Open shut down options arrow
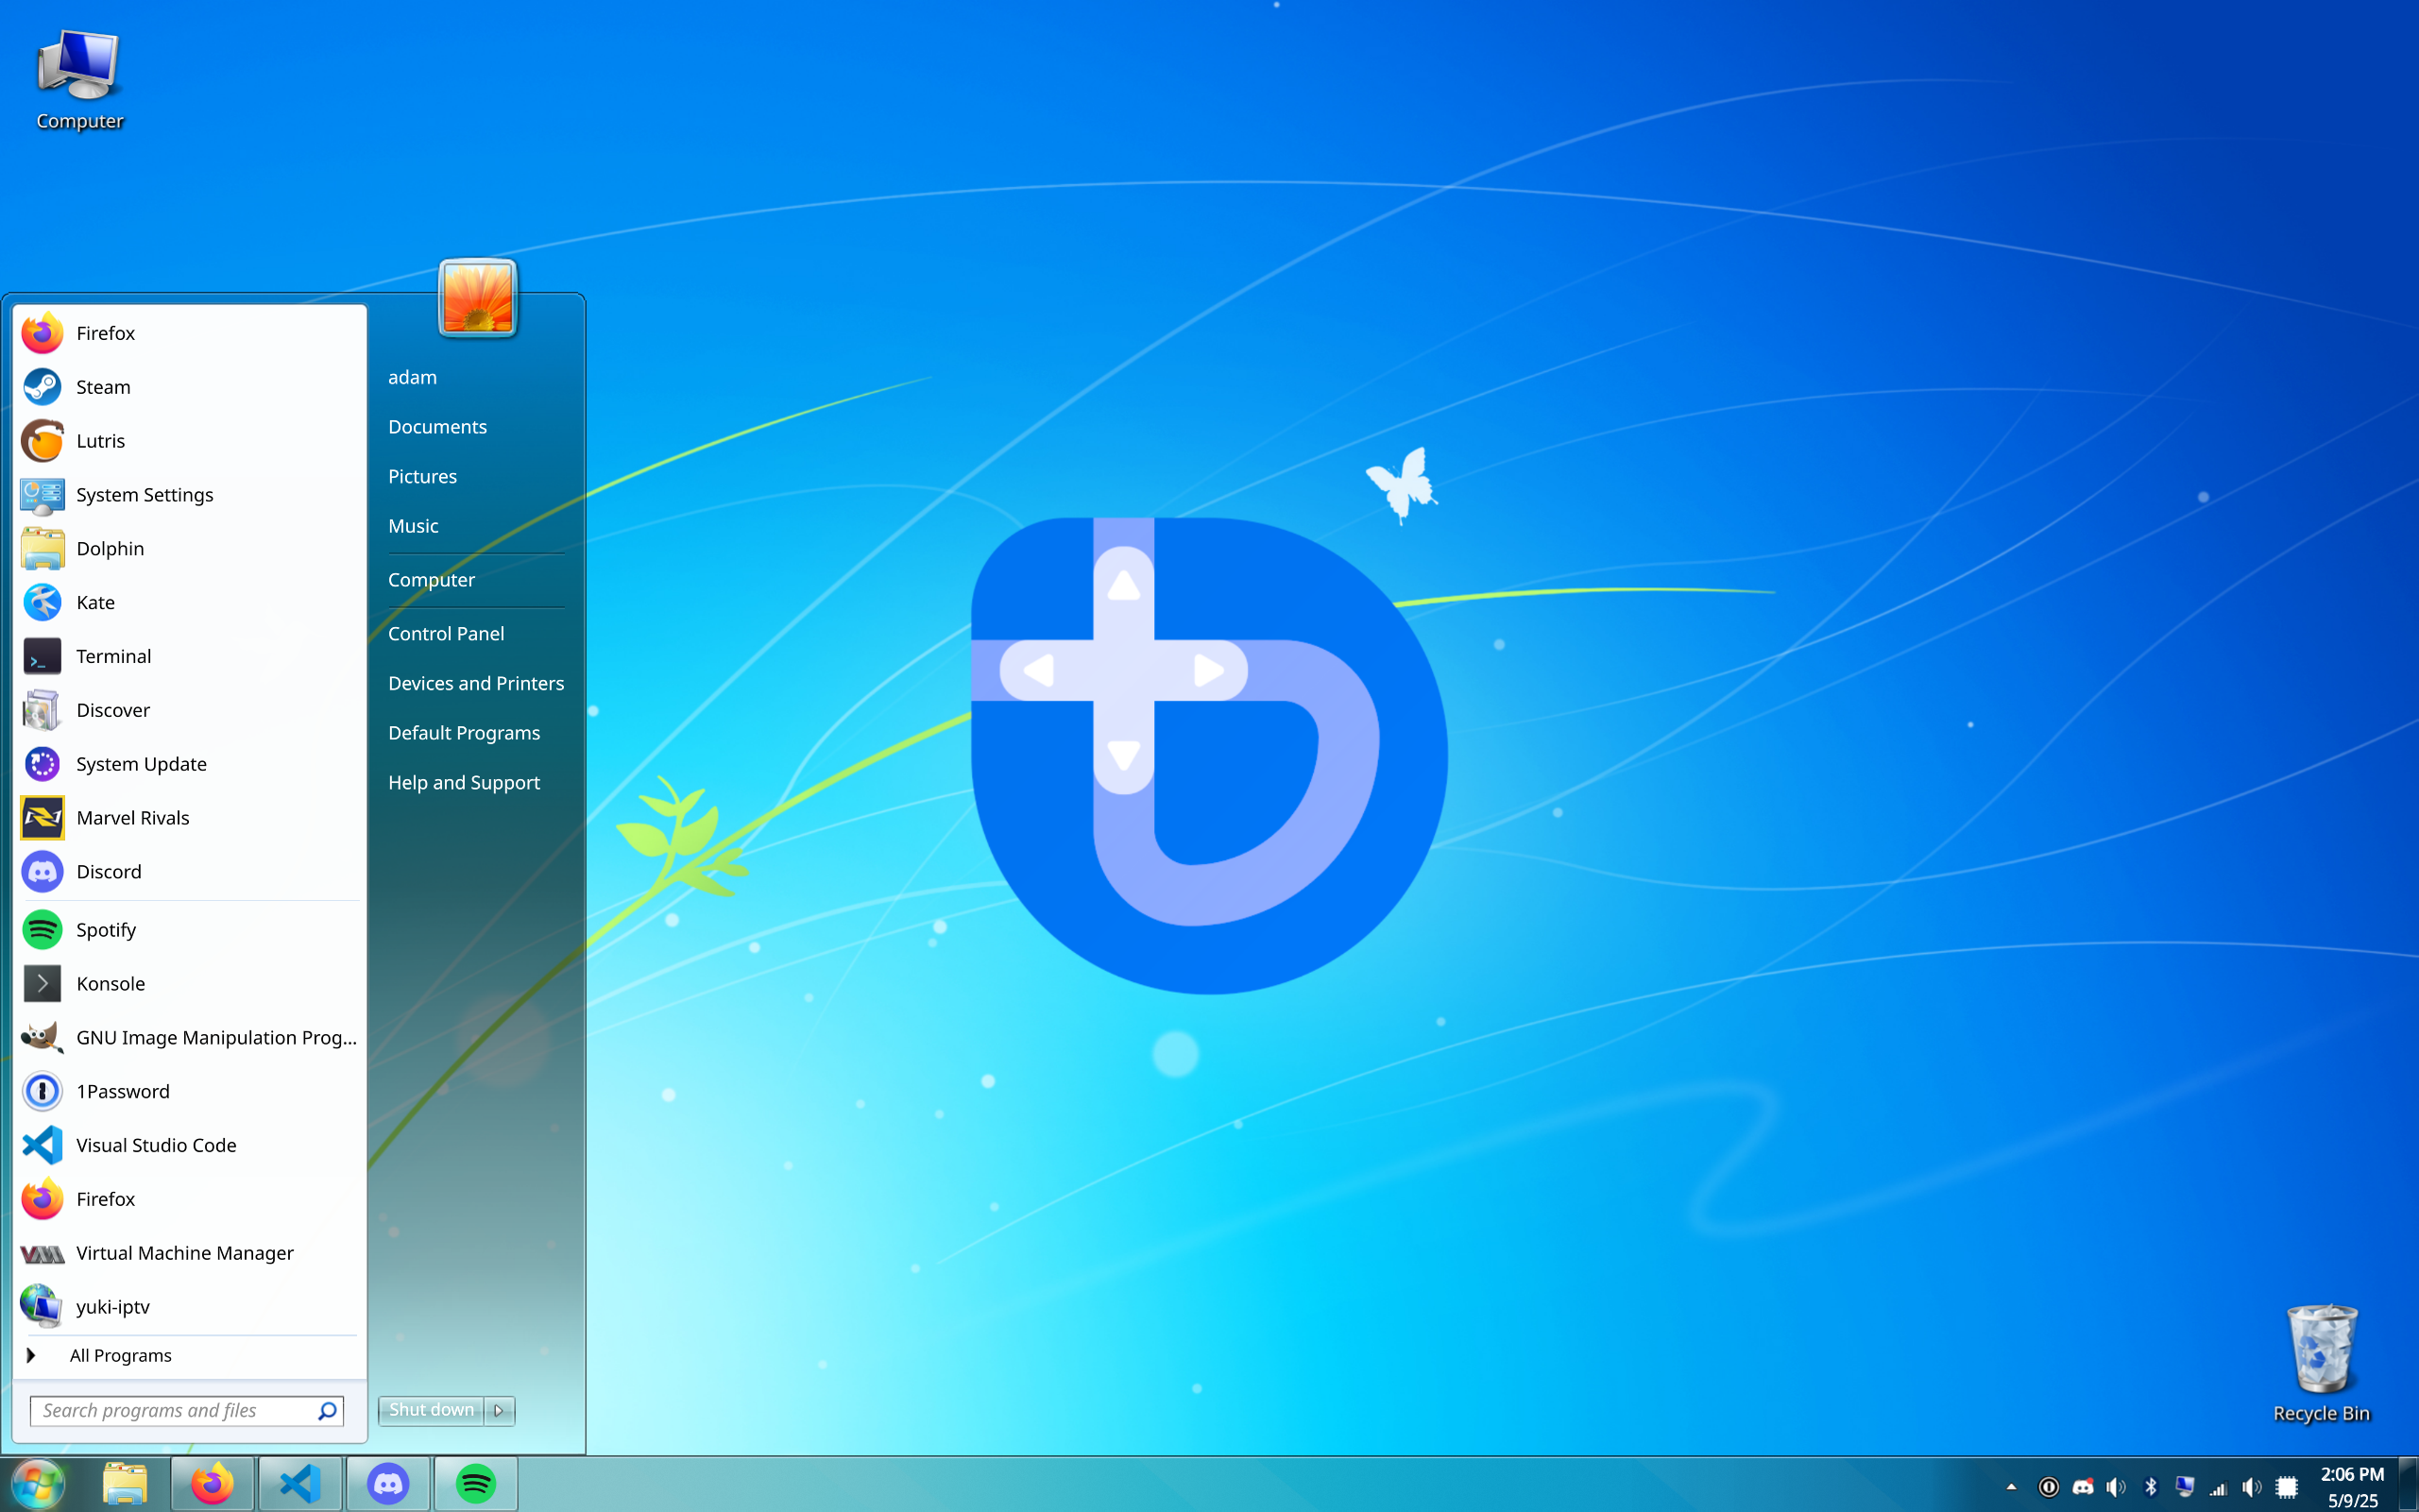This screenshot has width=2419, height=1512. tap(499, 1410)
